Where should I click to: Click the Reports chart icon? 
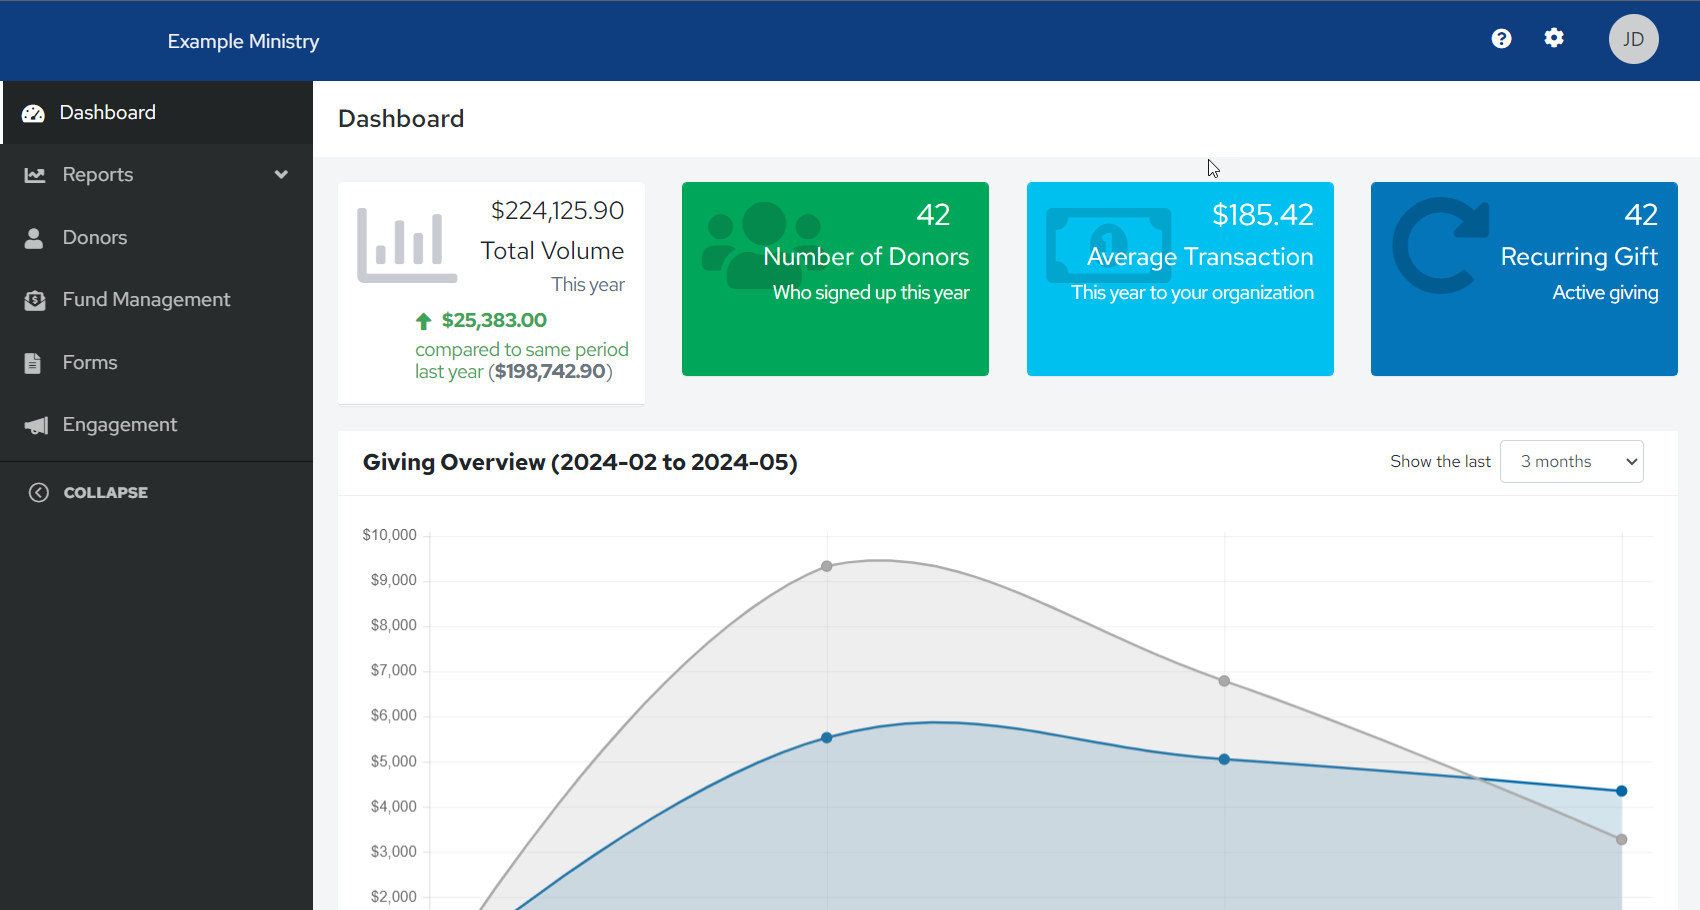pos(34,174)
